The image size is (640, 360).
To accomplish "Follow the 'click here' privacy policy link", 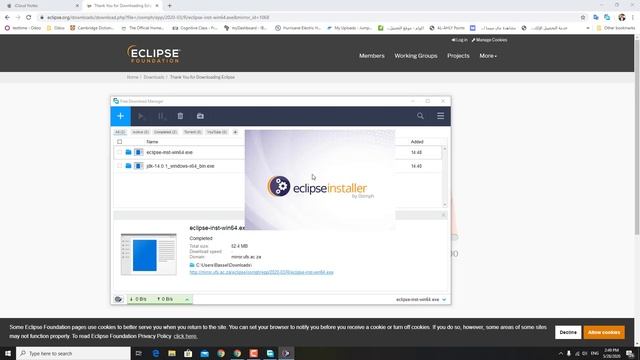I will pos(185,336).
